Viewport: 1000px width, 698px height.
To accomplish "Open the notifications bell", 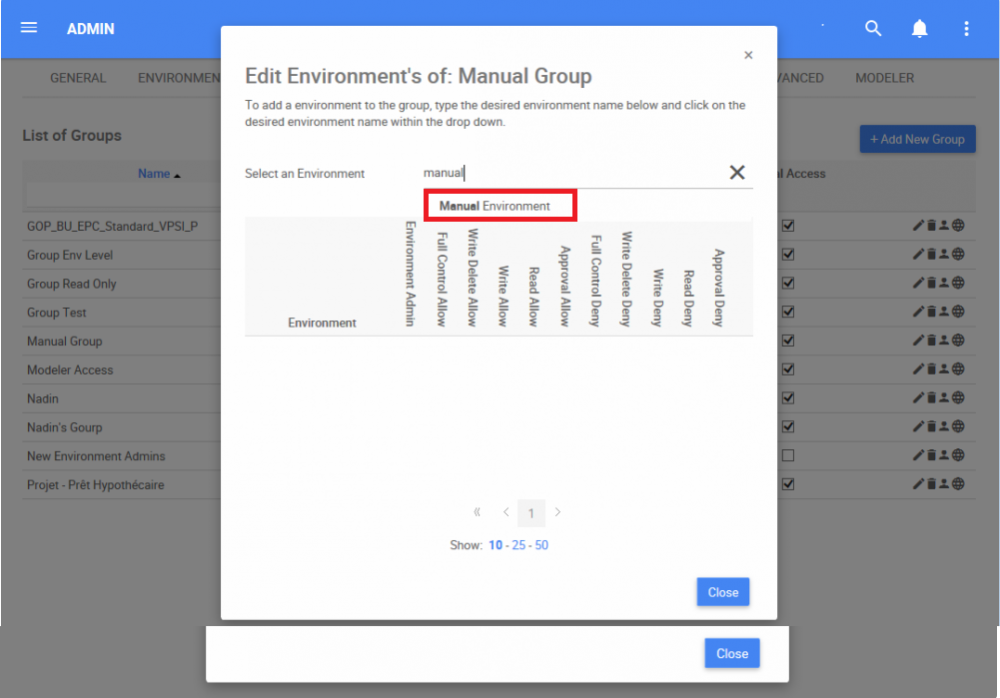I will (x=920, y=29).
